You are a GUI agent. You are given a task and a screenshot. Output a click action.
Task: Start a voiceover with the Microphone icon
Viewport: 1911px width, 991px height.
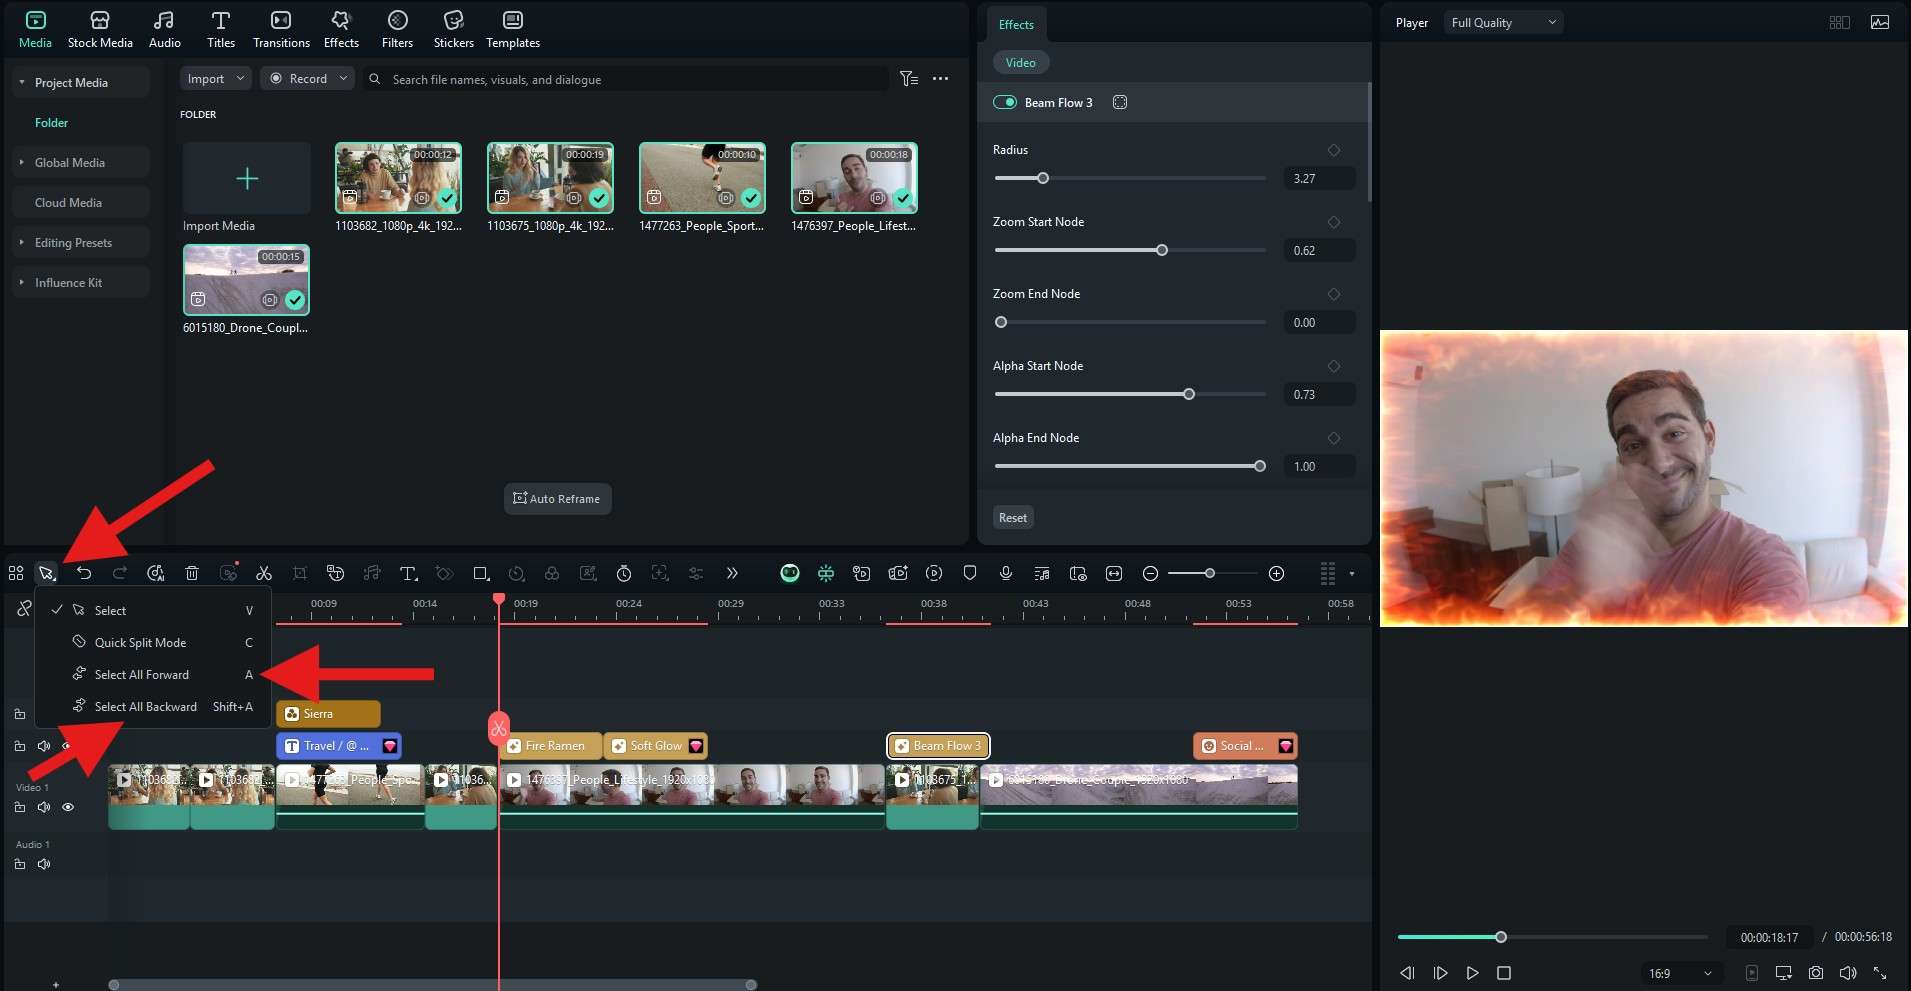[1005, 573]
